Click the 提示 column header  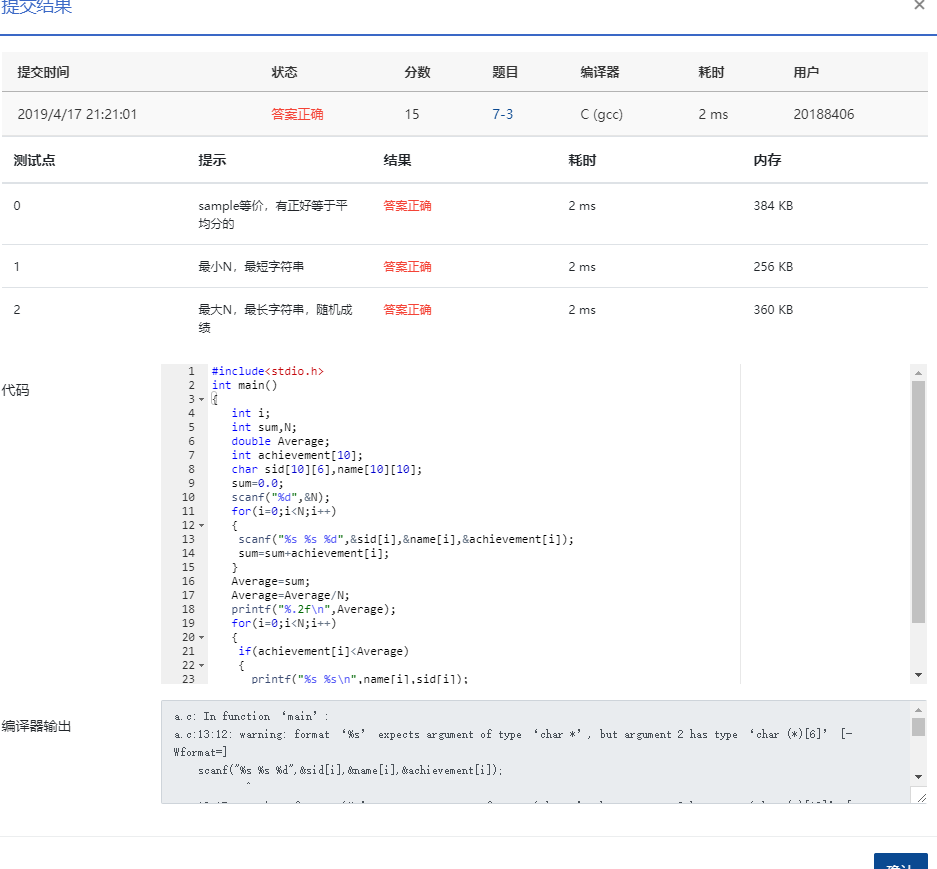[x=212, y=160]
